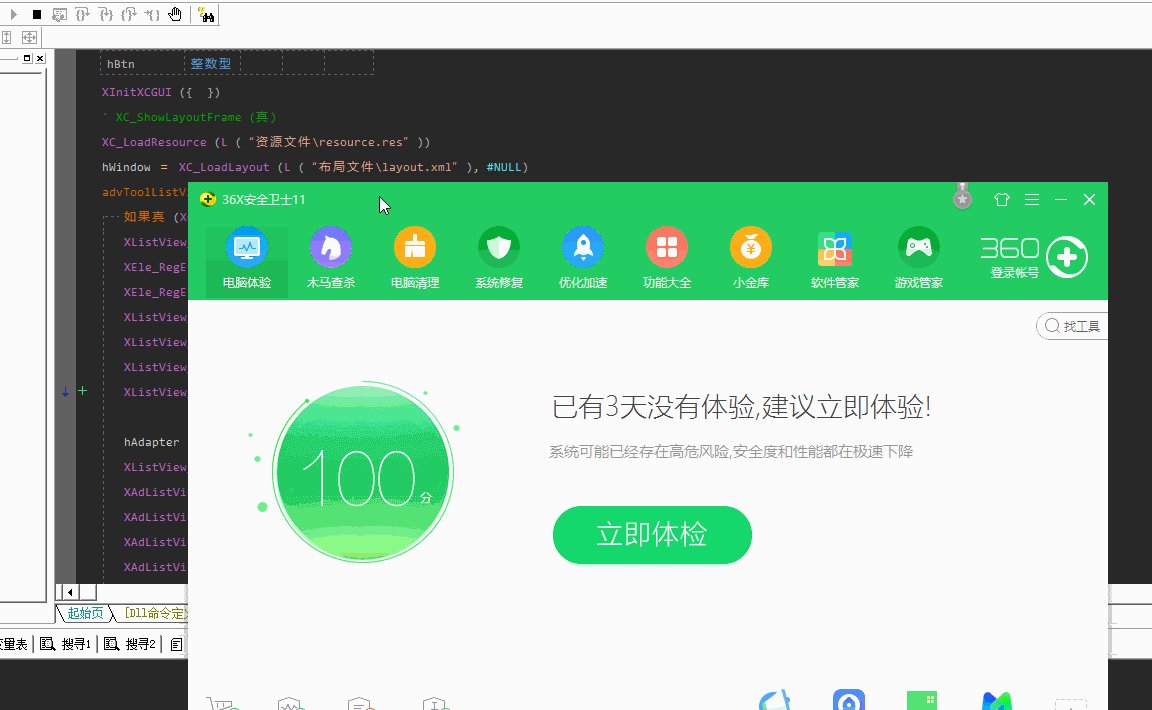
Task: Click the skin-change shirt icon
Action: 1002,200
